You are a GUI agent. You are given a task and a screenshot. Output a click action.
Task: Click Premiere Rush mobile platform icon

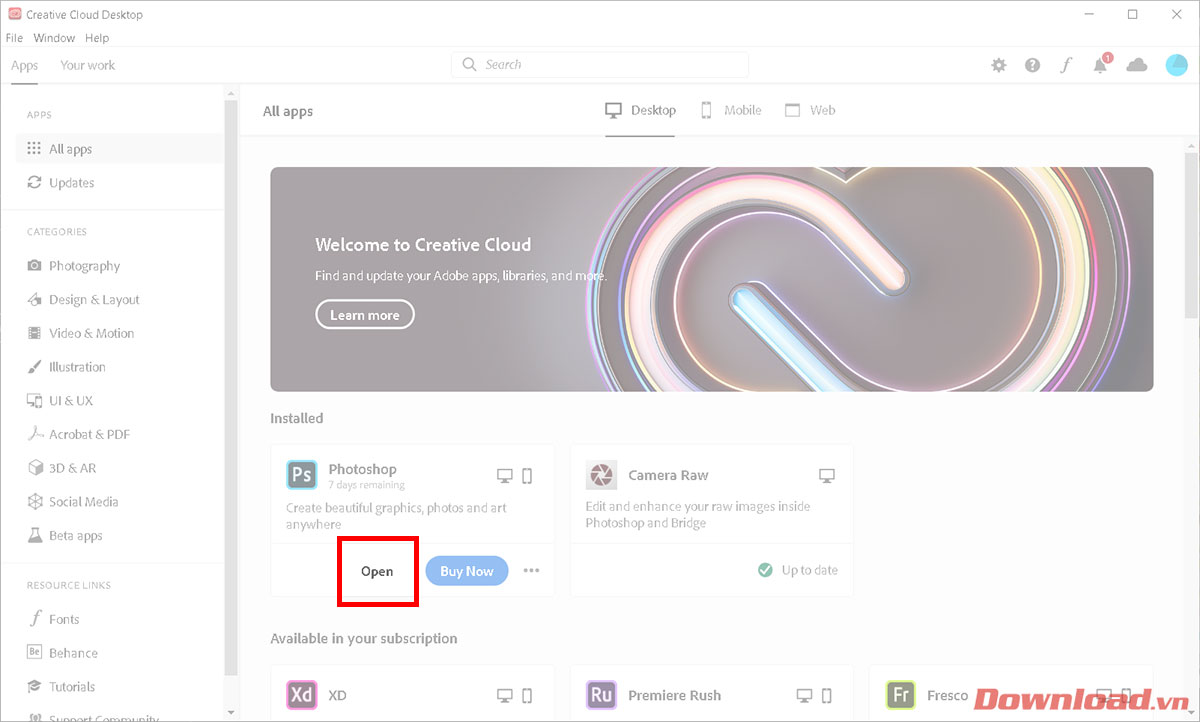point(828,695)
